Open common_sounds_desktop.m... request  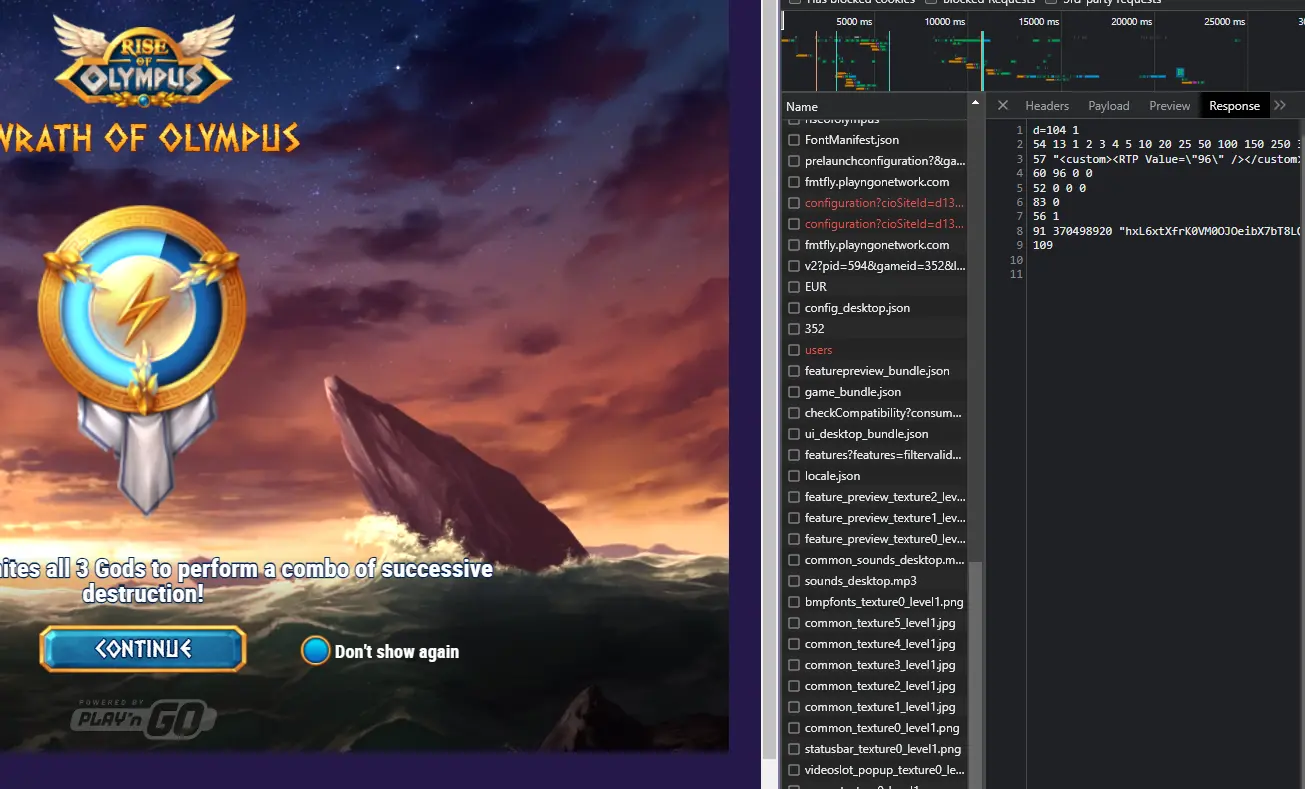[x=875, y=560]
